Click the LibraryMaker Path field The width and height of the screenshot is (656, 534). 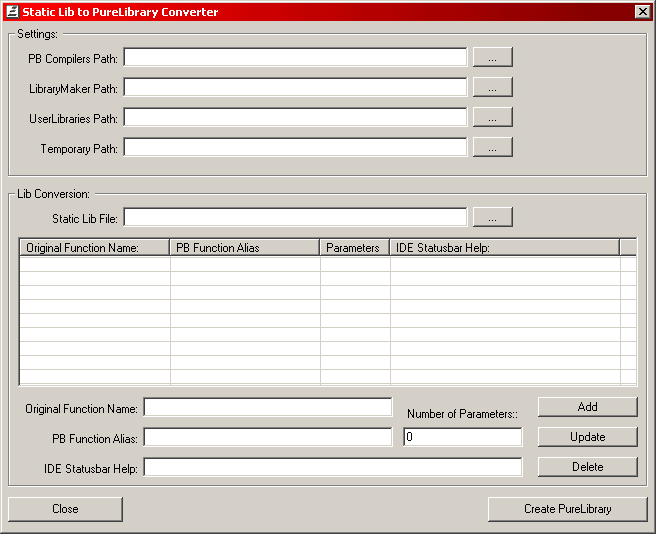pos(295,87)
